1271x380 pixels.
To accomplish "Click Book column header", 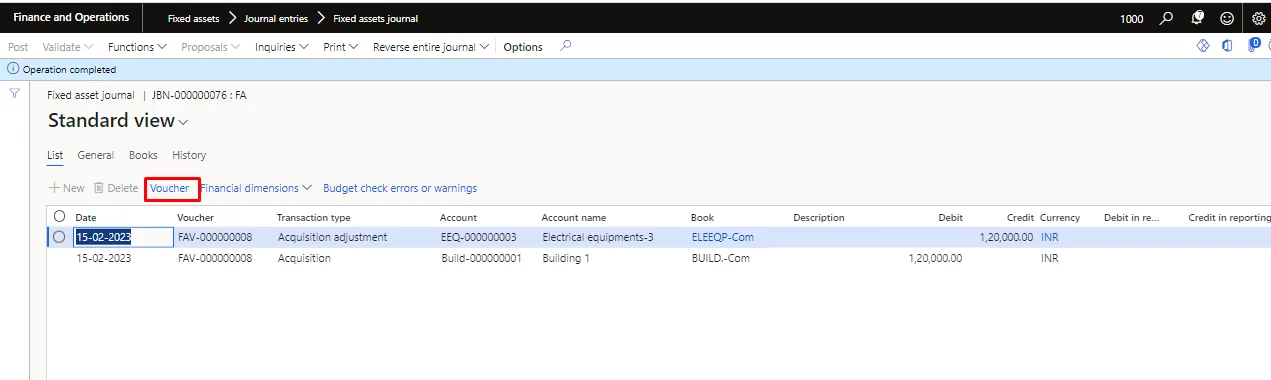I will pos(702,217).
